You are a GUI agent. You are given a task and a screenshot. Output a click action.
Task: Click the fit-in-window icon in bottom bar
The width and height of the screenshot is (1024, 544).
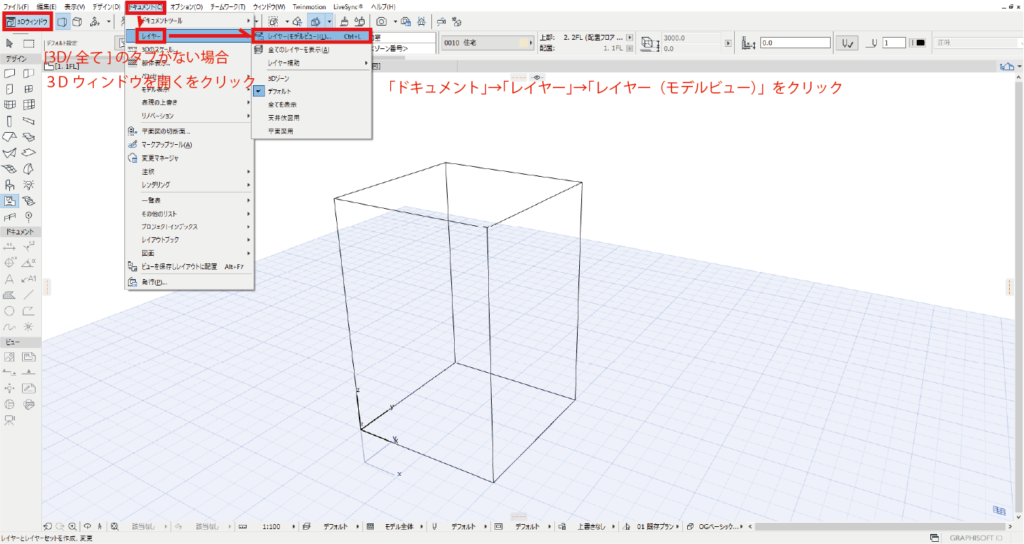114,526
